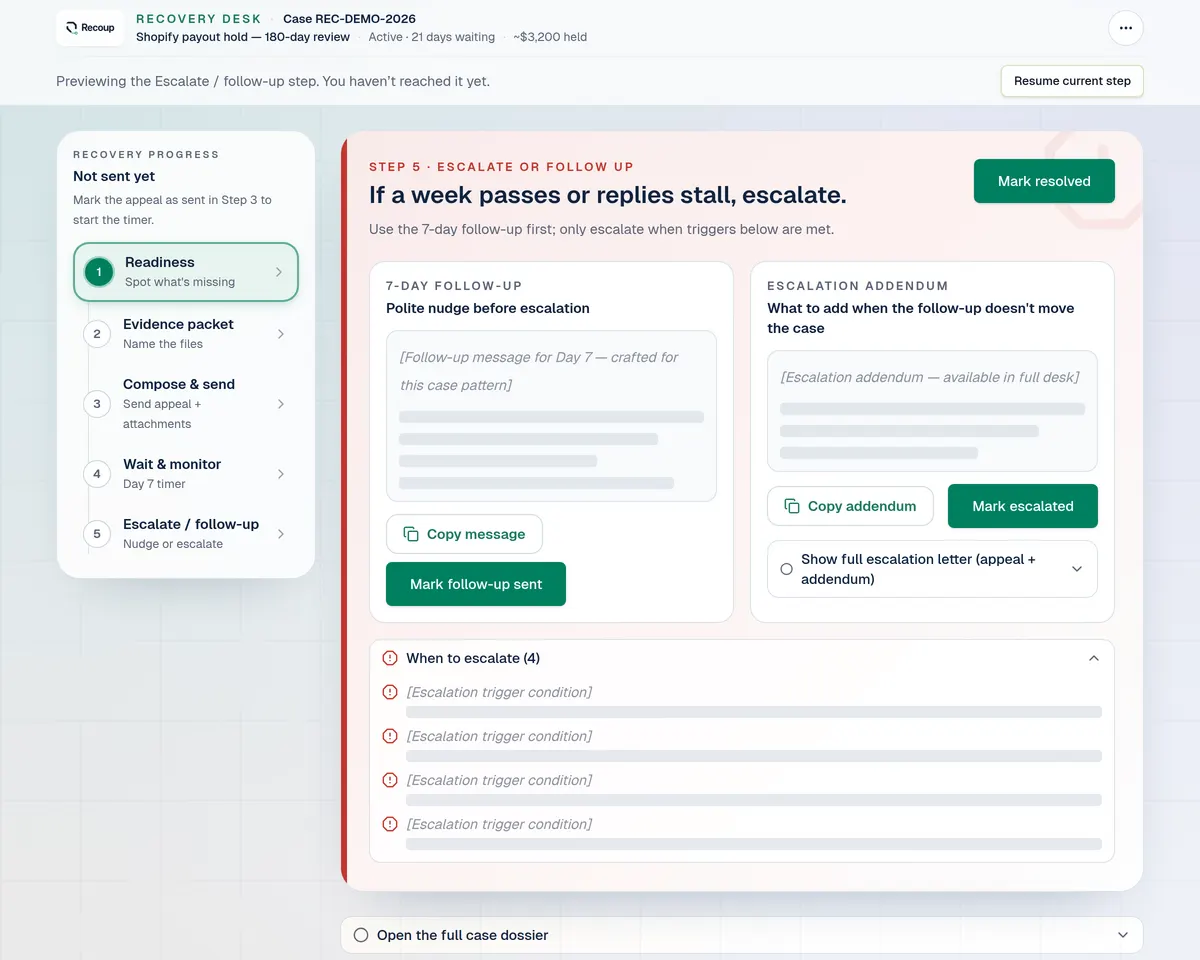Click step number 1 circle for Readiness

pyautogui.click(x=99, y=272)
